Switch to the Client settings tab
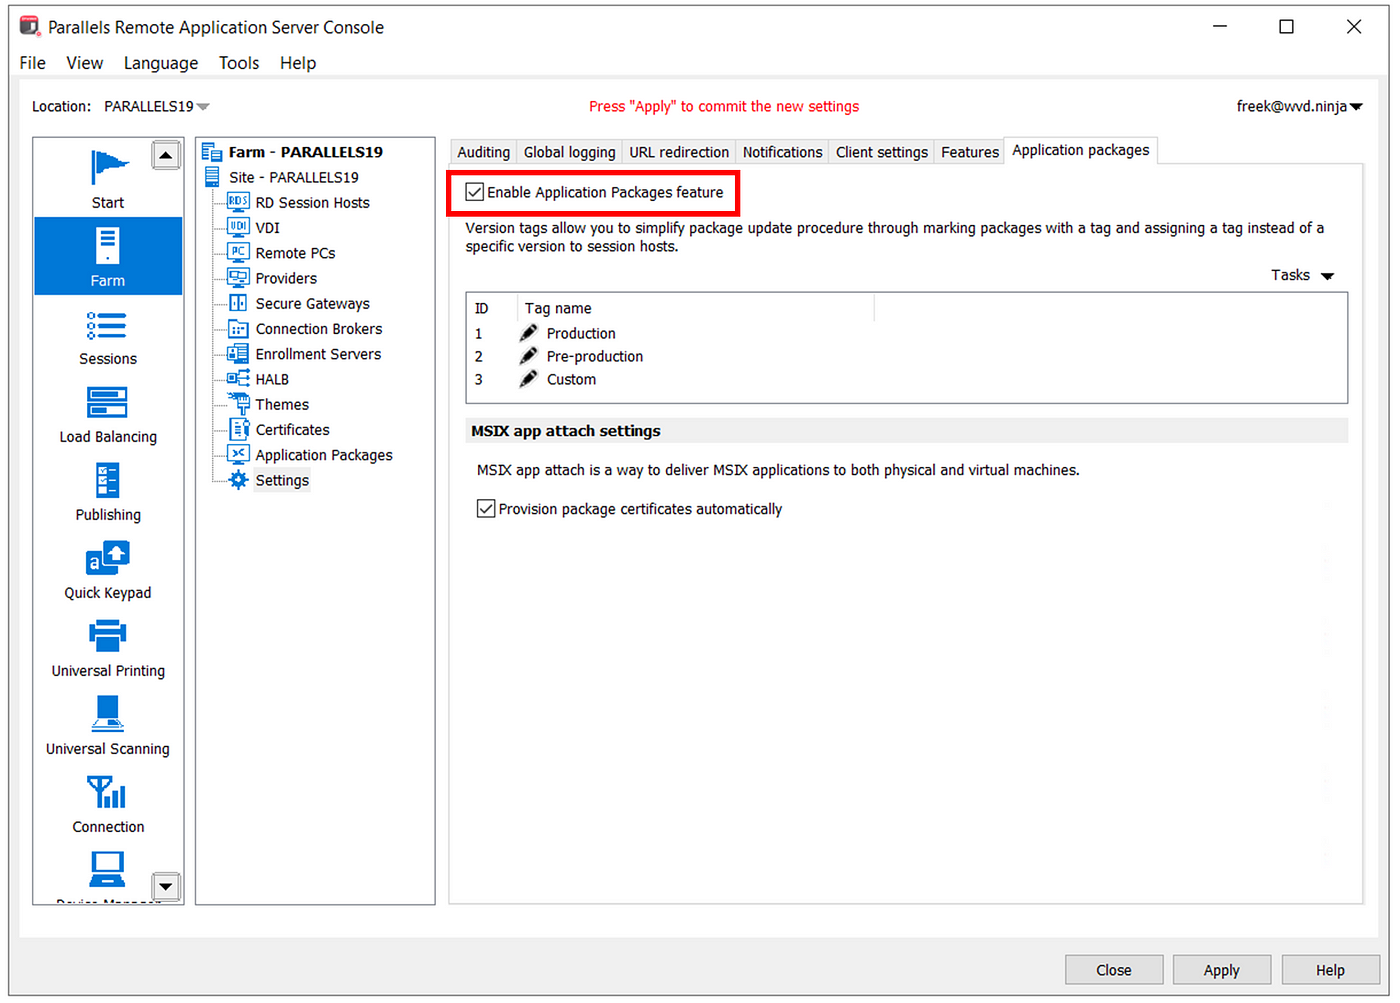The image size is (1400, 1003). tap(881, 152)
